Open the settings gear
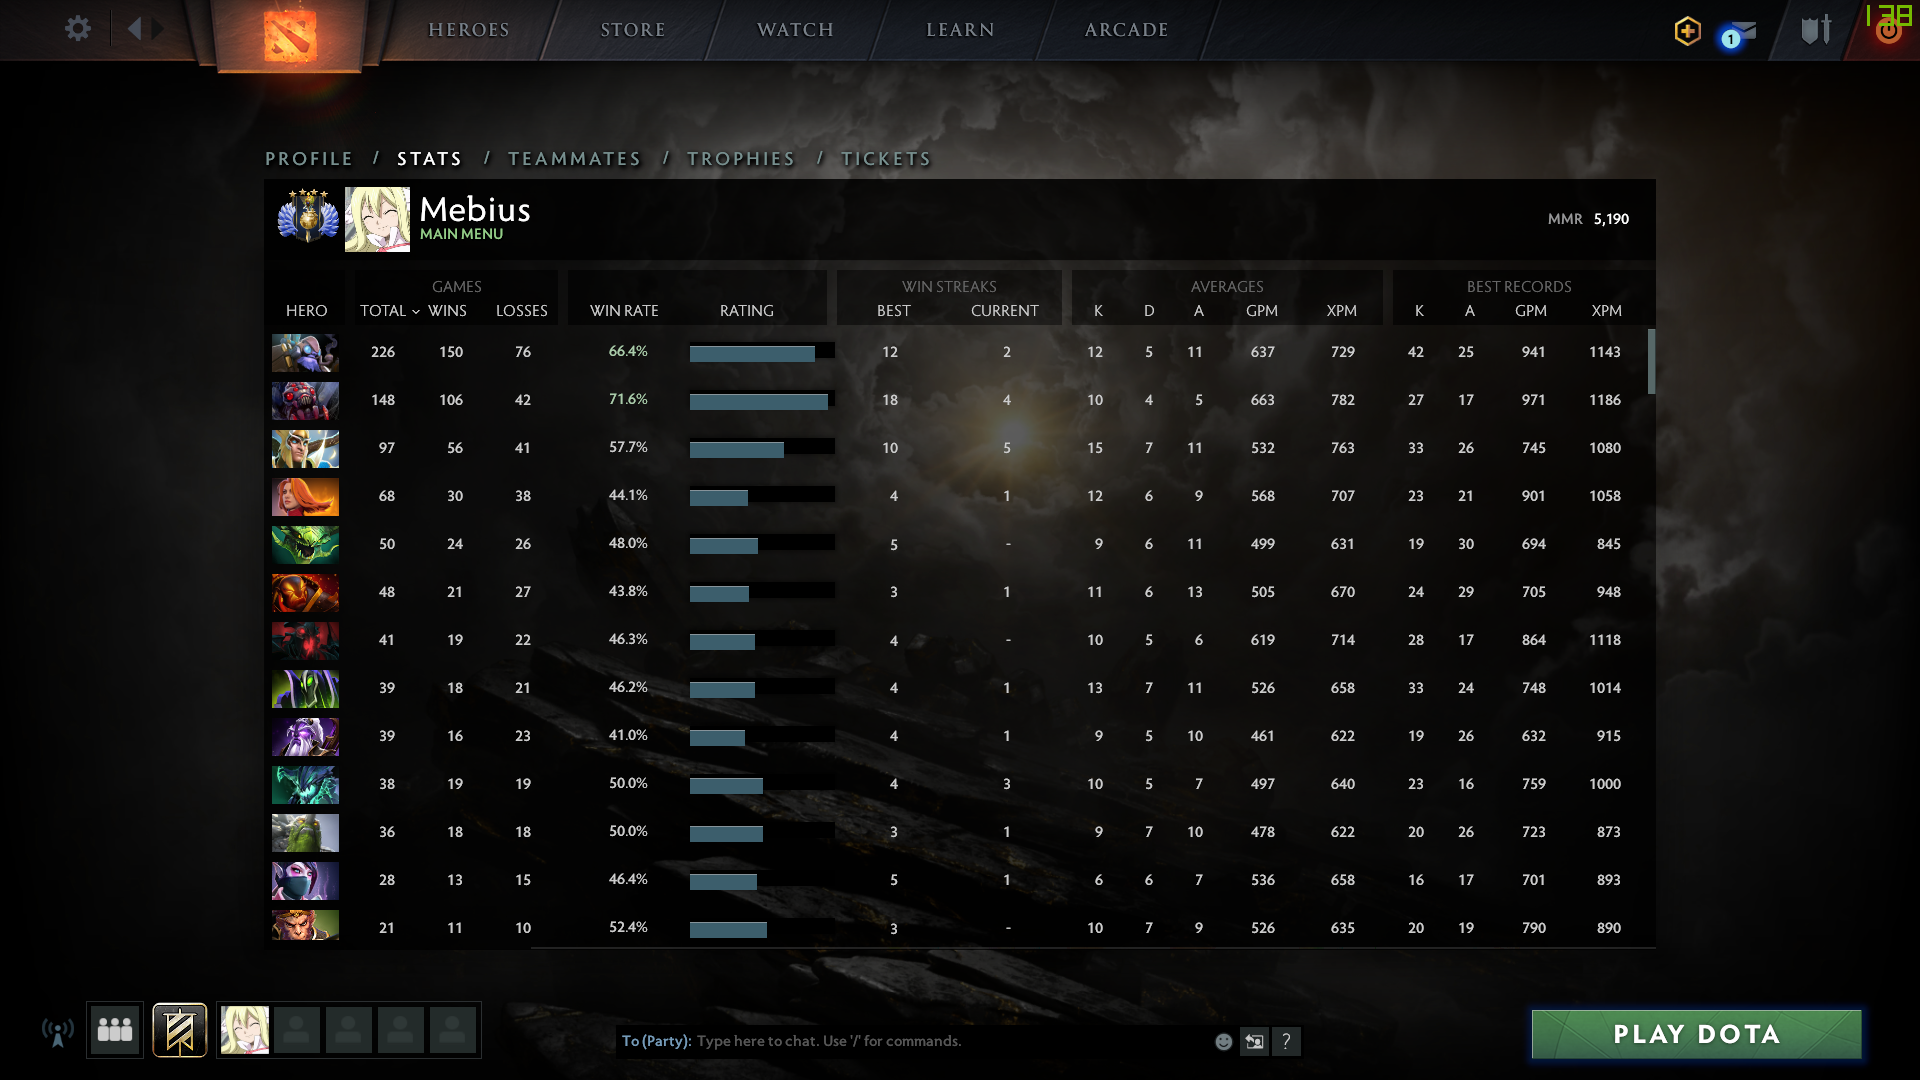1920x1080 pixels. [x=77, y=28]
